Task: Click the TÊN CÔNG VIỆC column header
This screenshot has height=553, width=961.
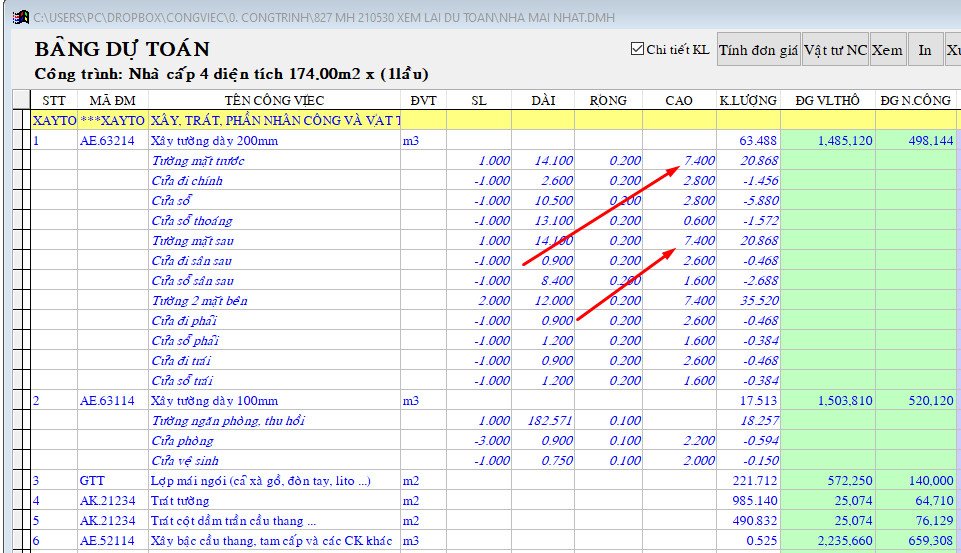Action: click(x=274, y=100)
